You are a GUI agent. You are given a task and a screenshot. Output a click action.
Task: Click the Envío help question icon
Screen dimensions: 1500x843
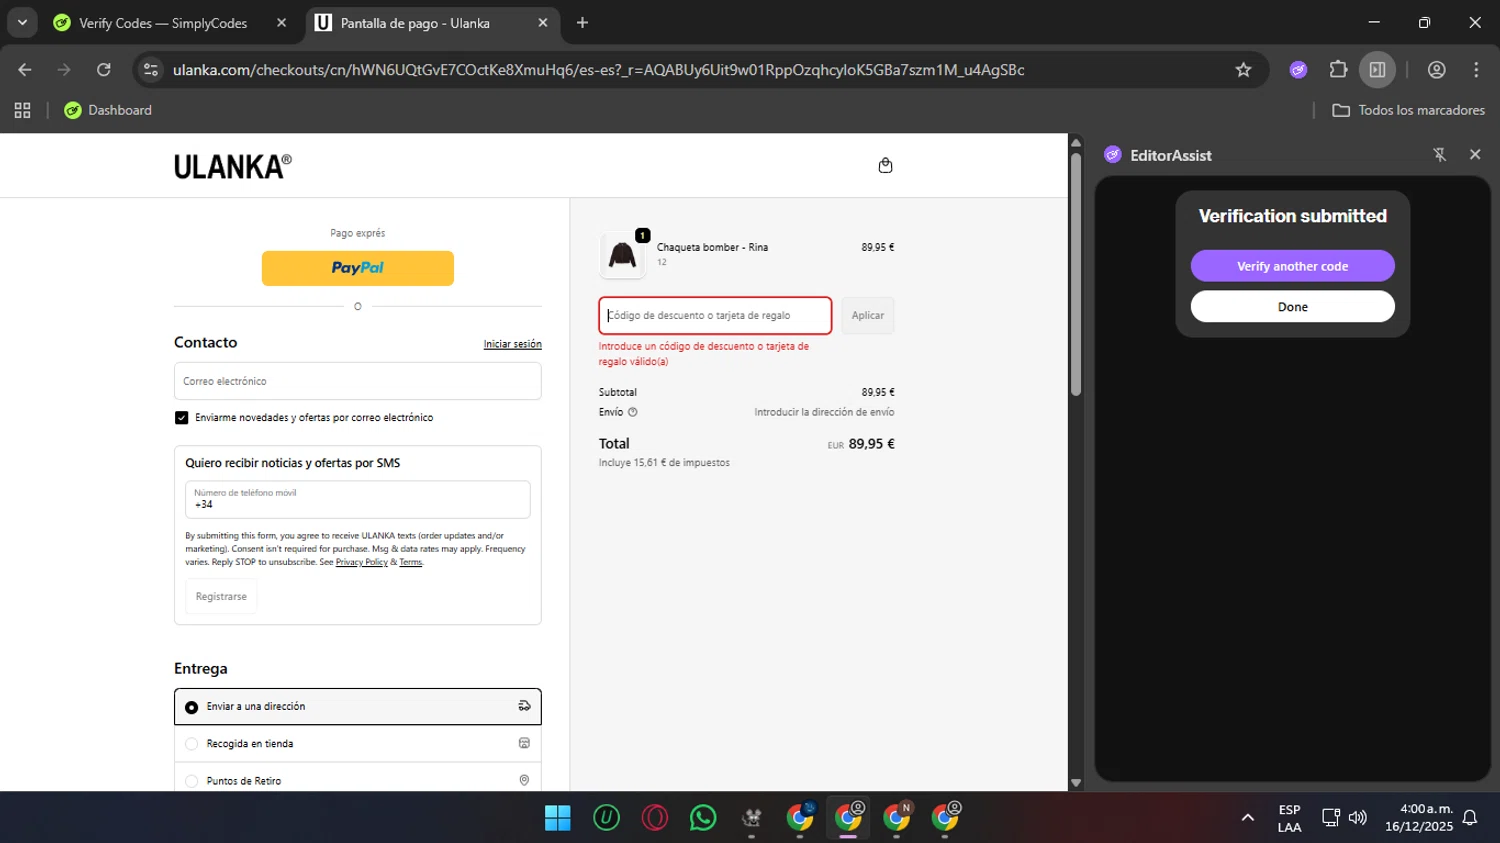[x=632, y=412]
